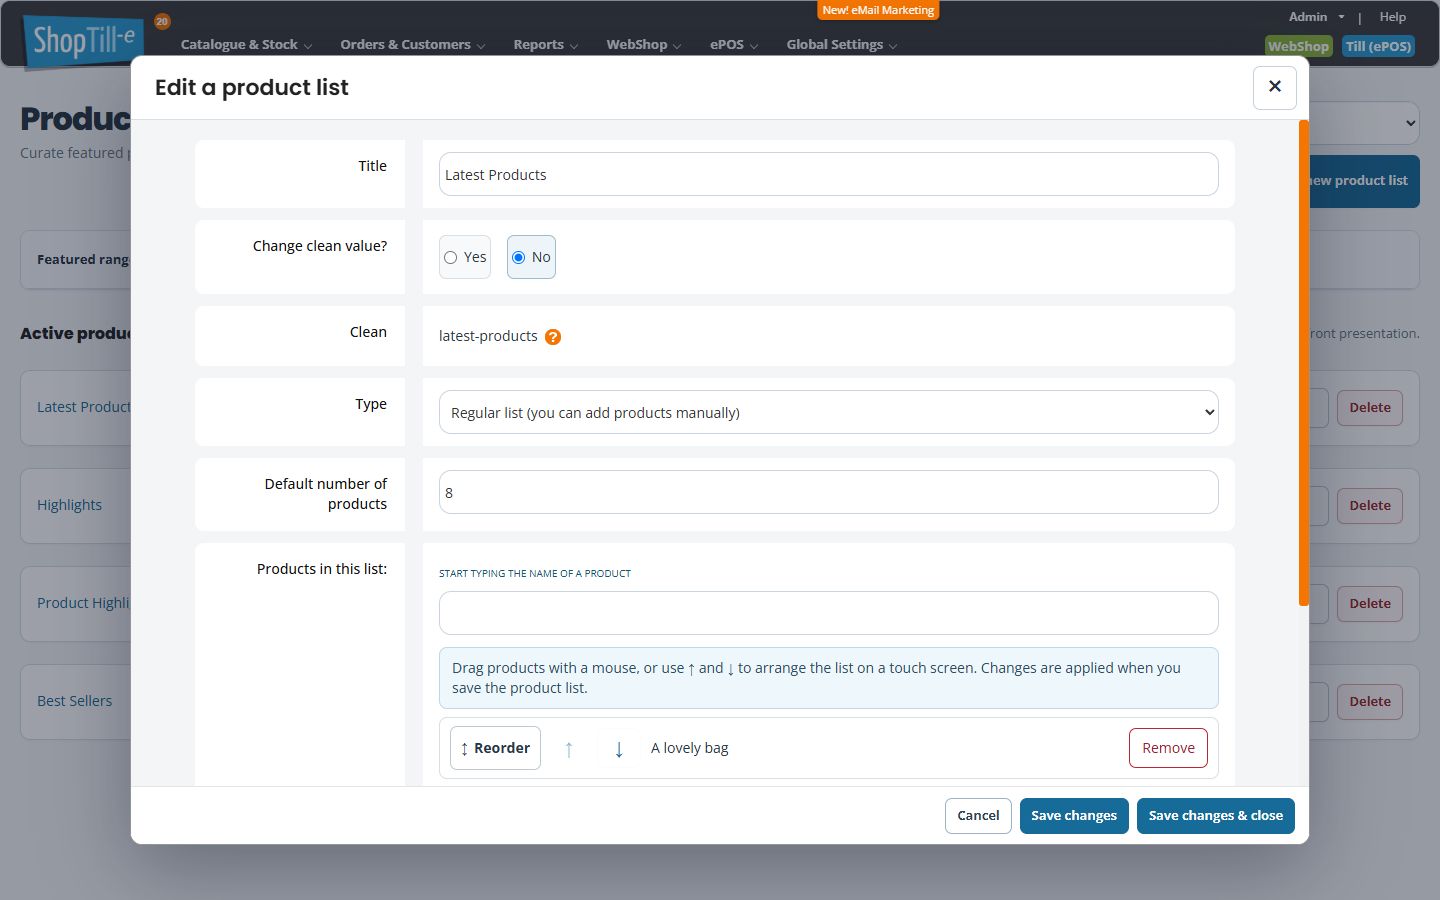Screen dimensions: 1440x900
Task: Click the orange 20 notification badge
Action: pyautogui.click(x=162, y=21)
